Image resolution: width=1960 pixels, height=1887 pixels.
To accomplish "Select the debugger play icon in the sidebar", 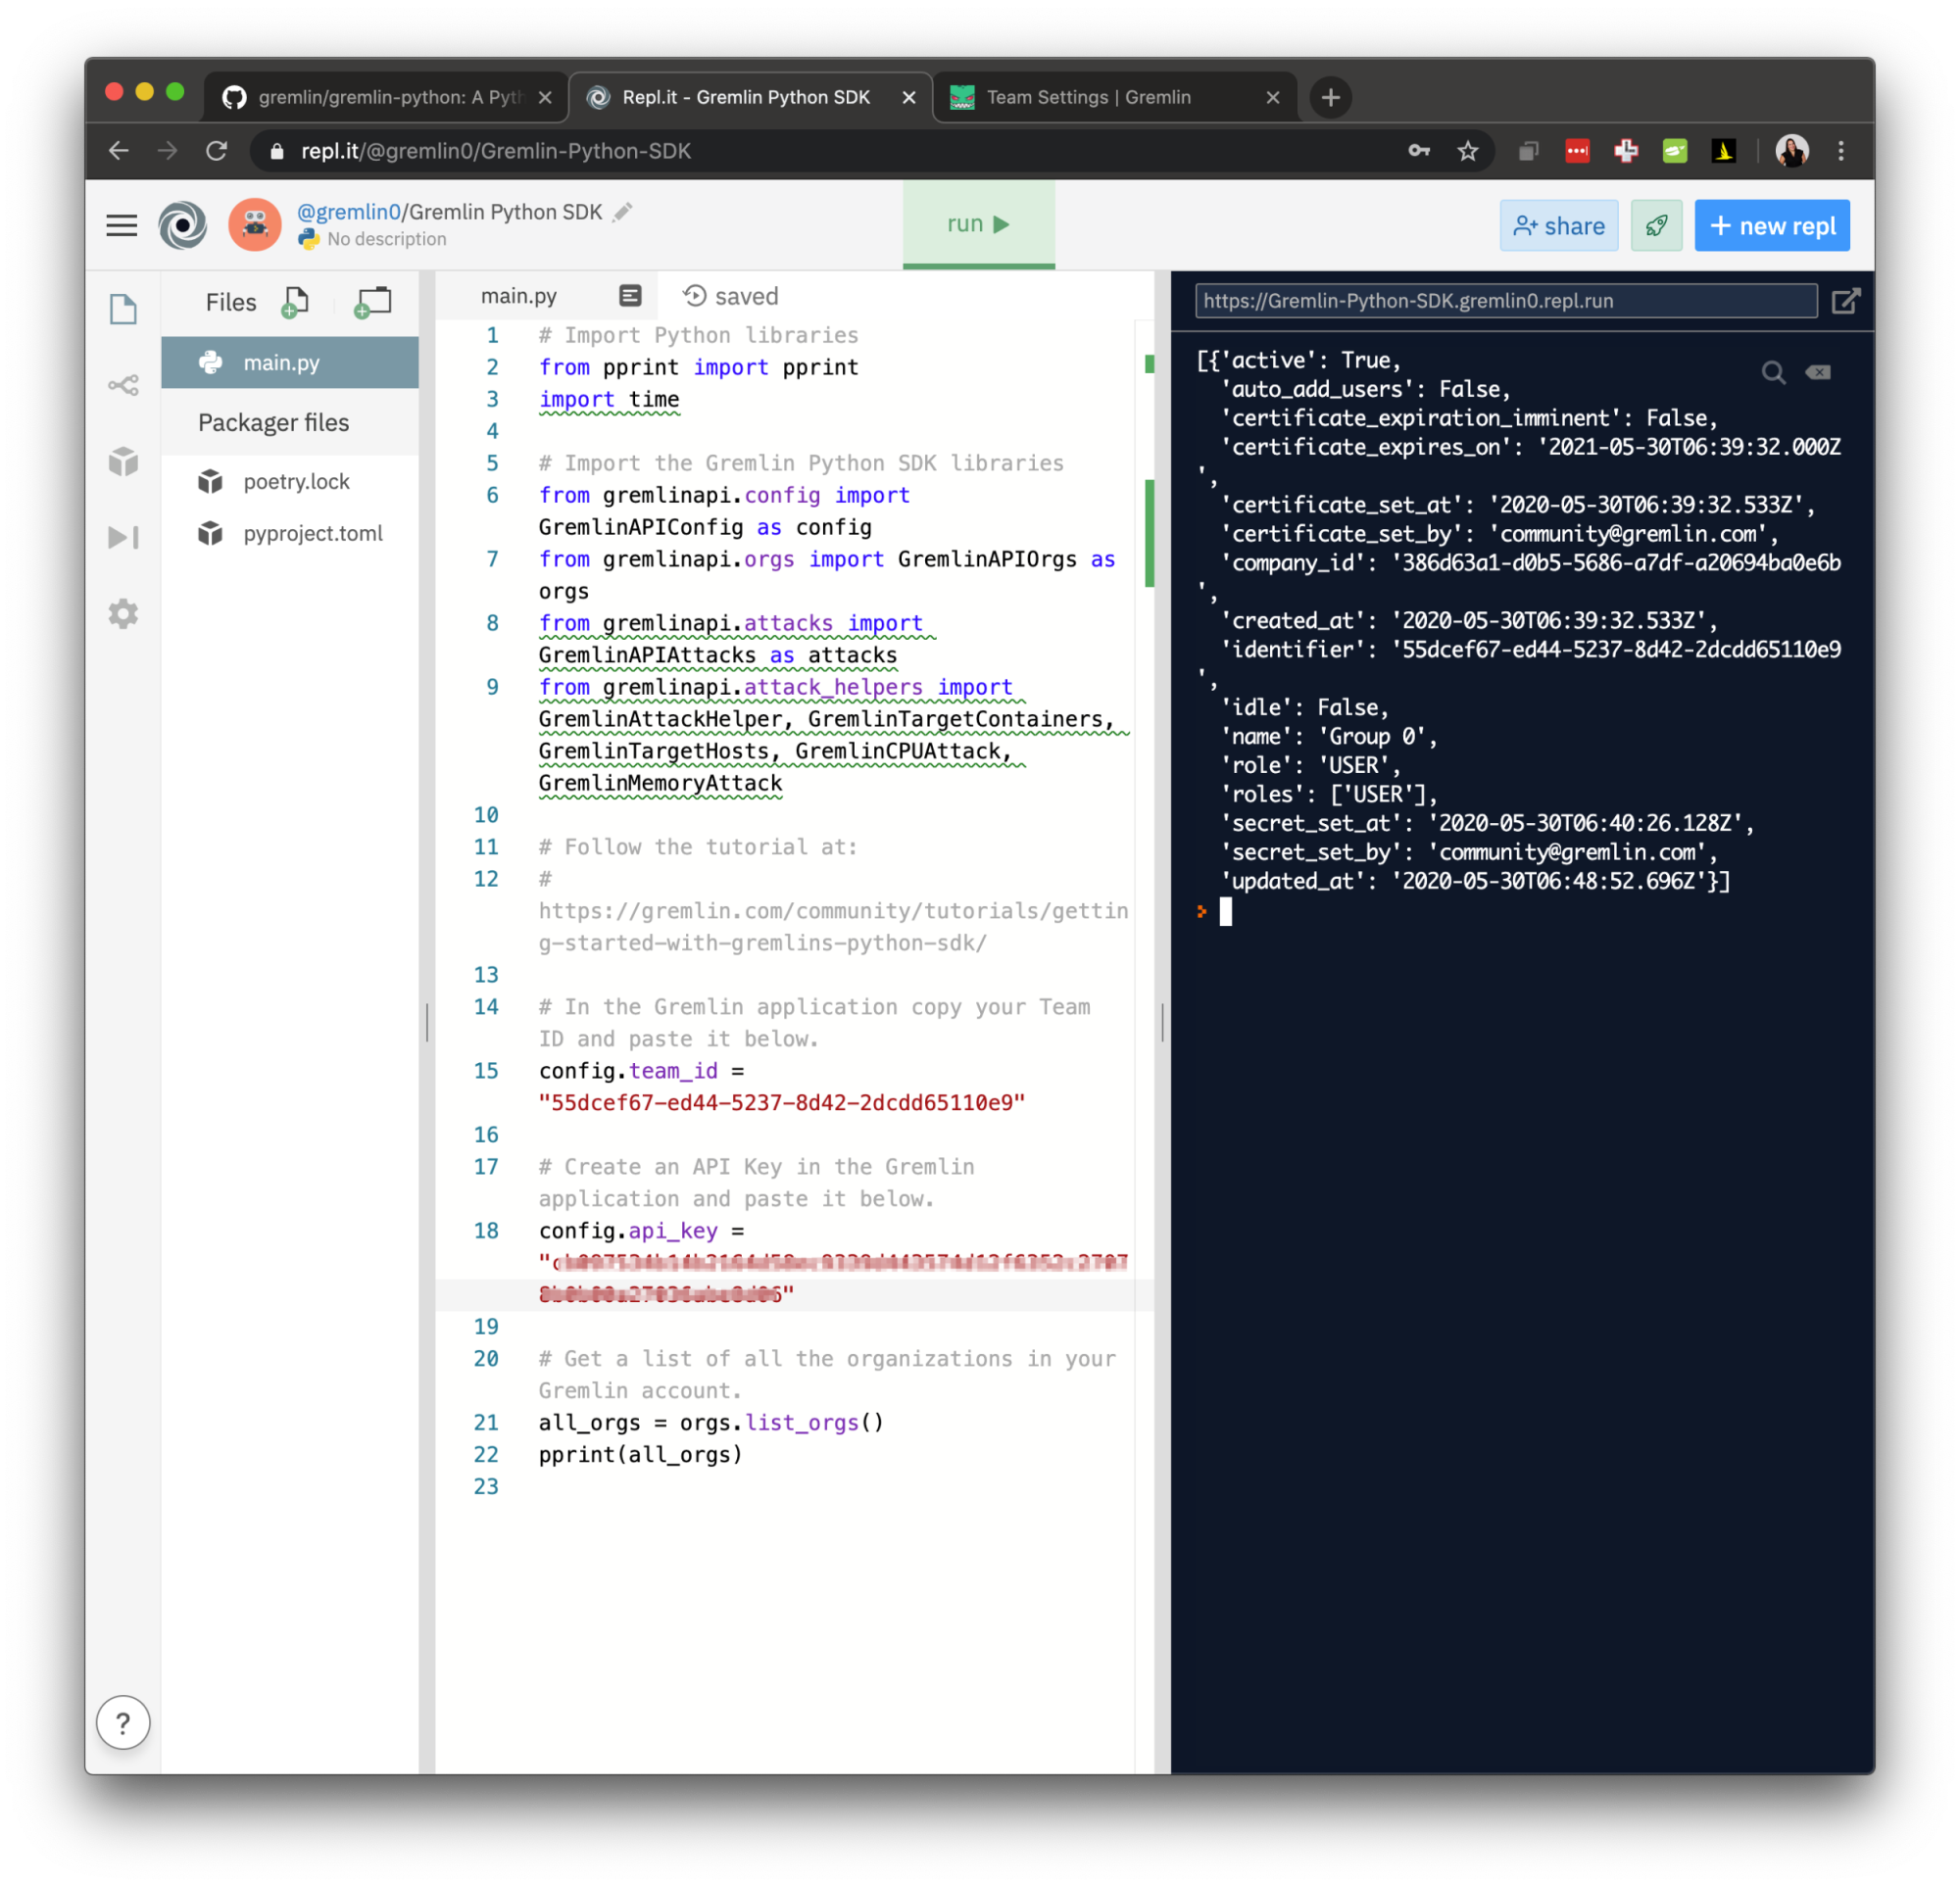I will tap(123, 537).
